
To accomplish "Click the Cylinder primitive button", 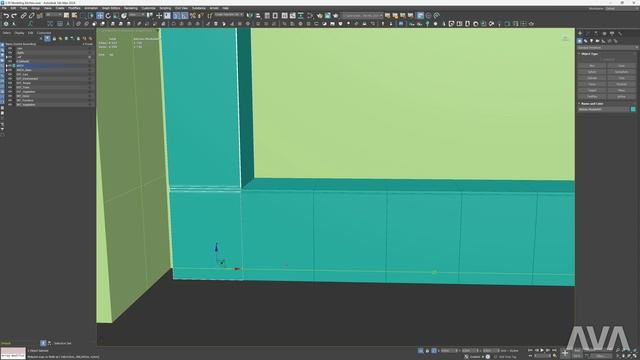I will point(592,78).
